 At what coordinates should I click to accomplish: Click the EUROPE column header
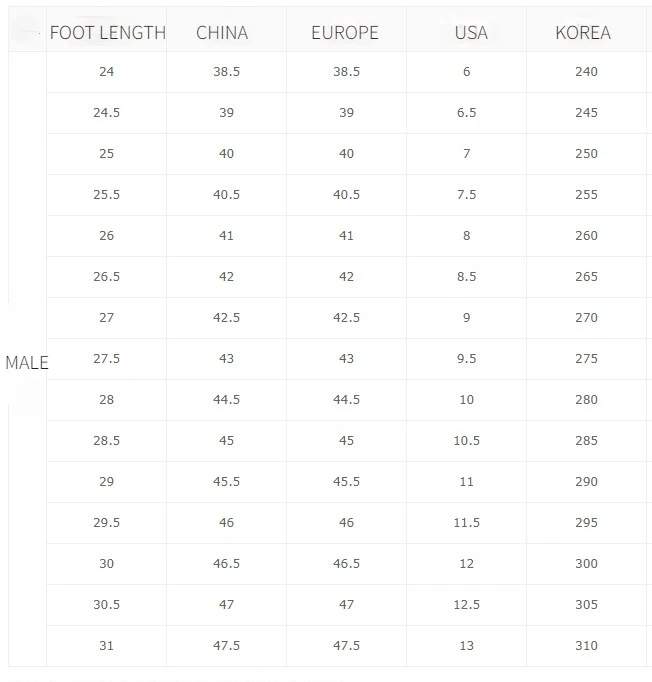[345, 33]
